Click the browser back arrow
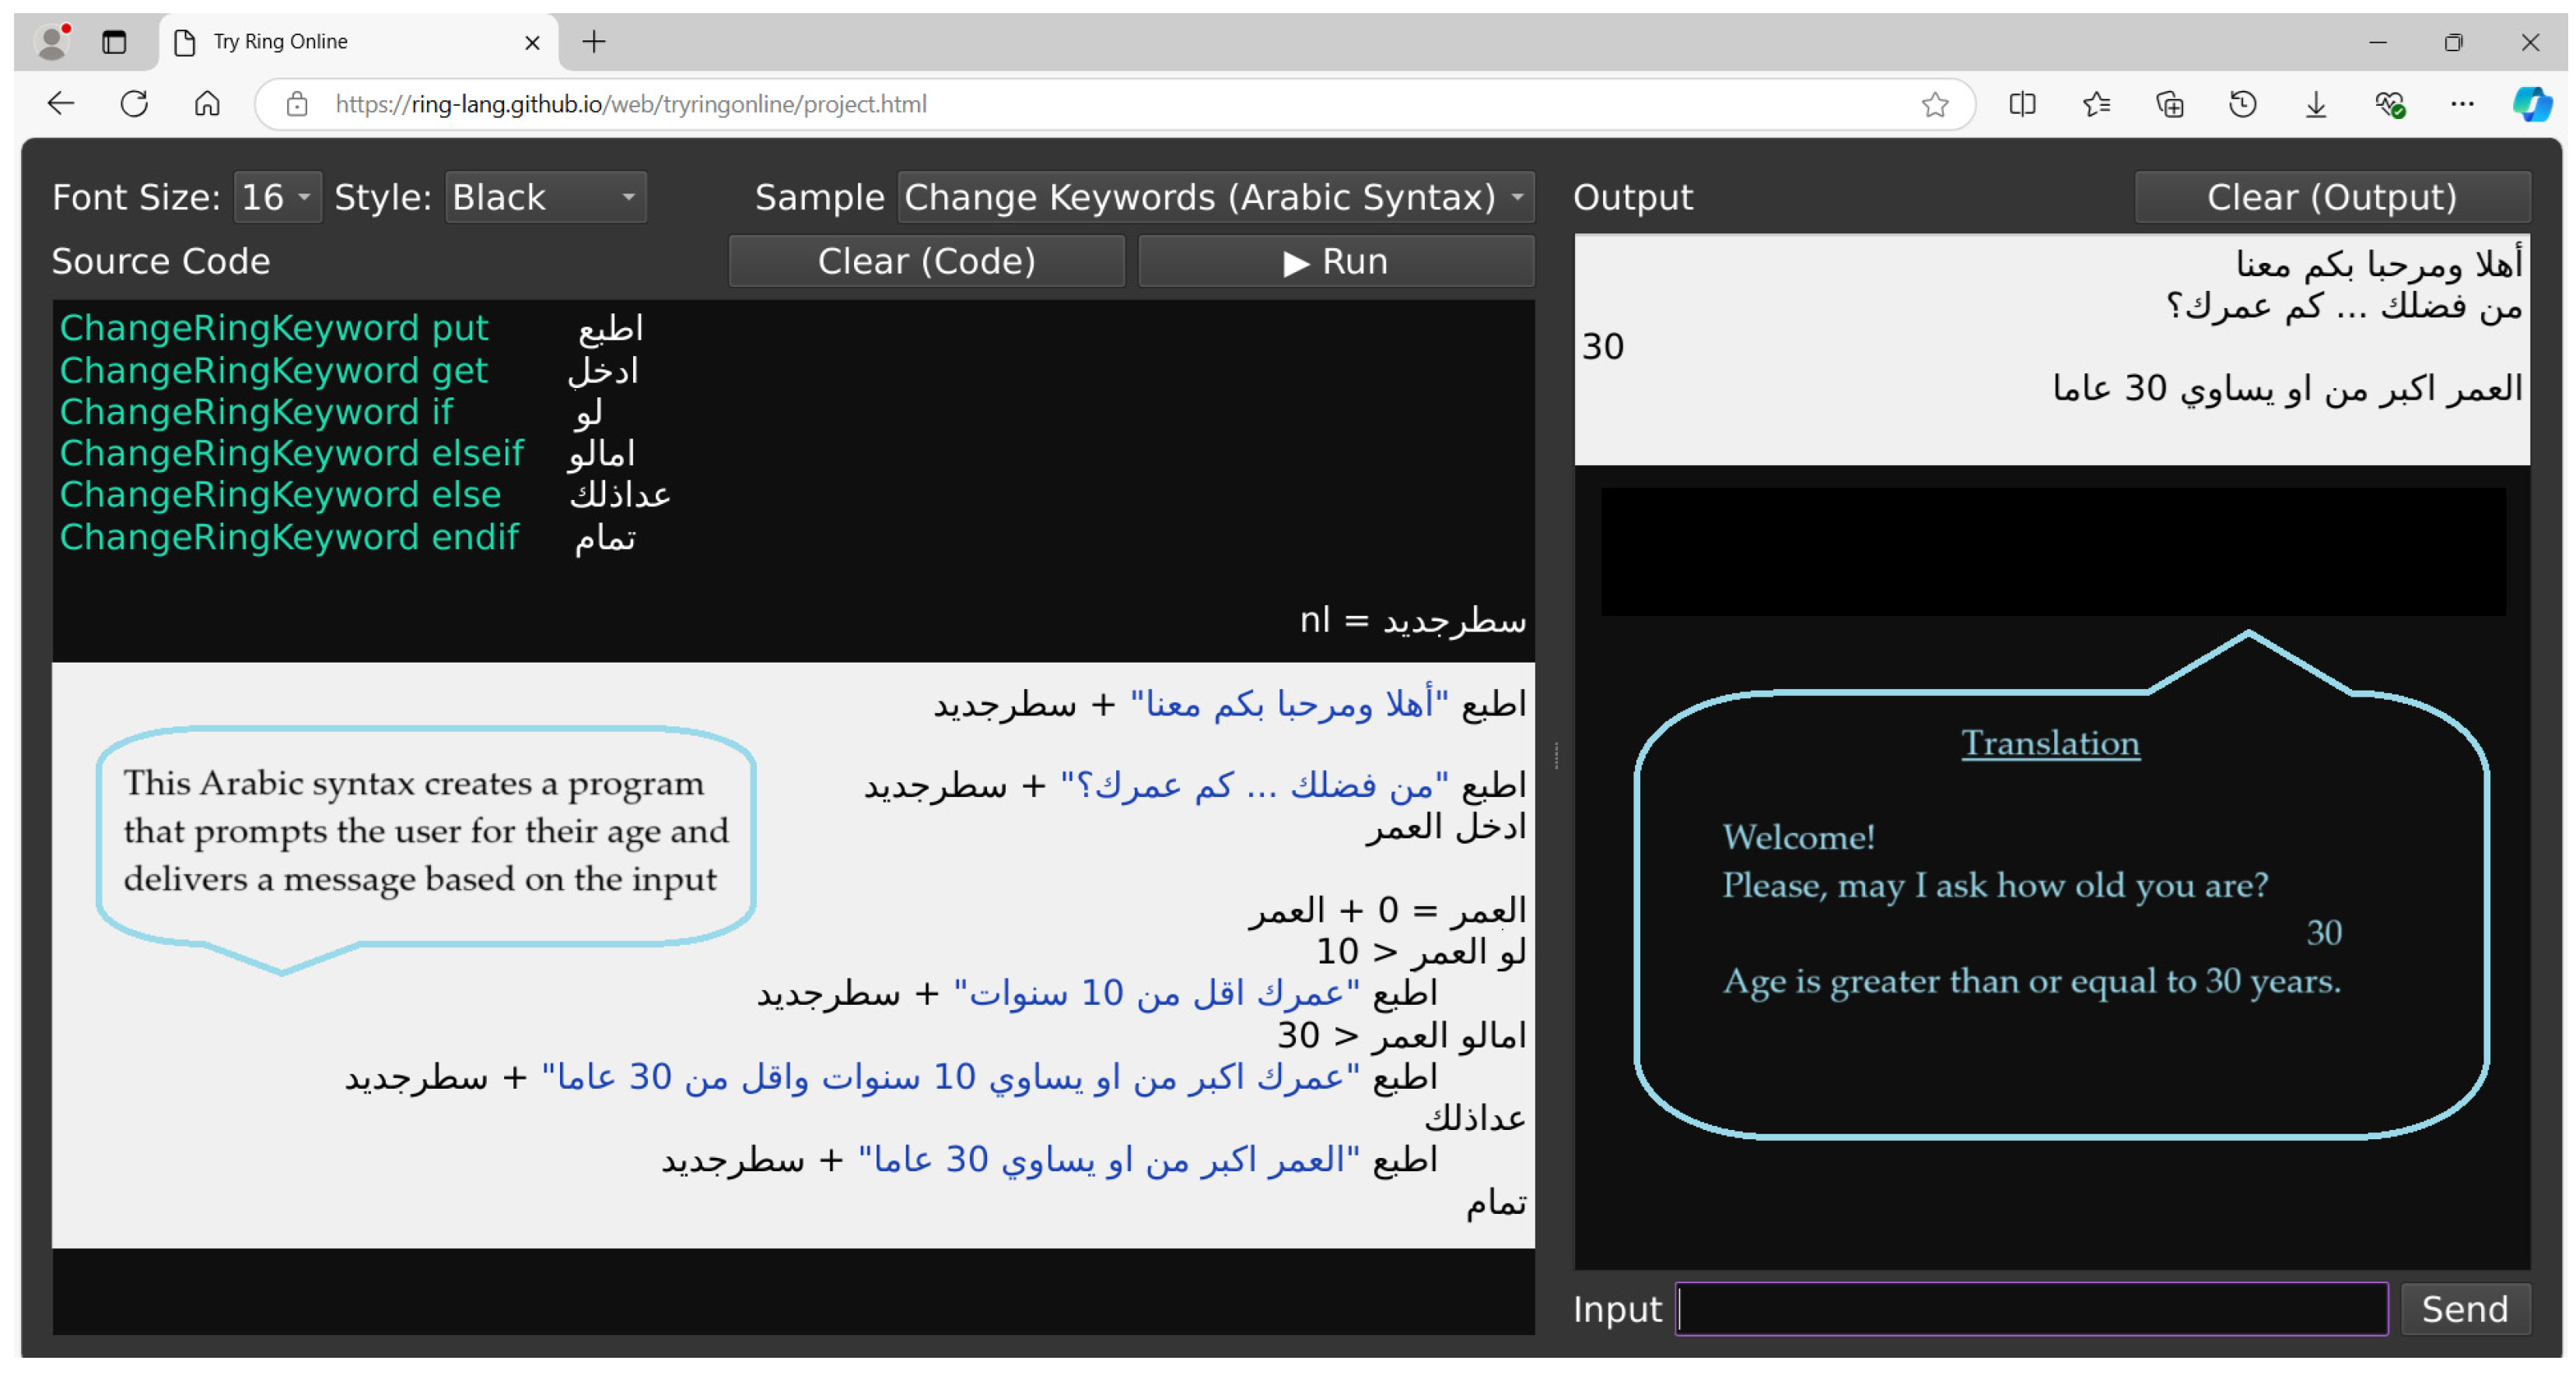The image size is (2576, 1378). [x=61, y=104]
